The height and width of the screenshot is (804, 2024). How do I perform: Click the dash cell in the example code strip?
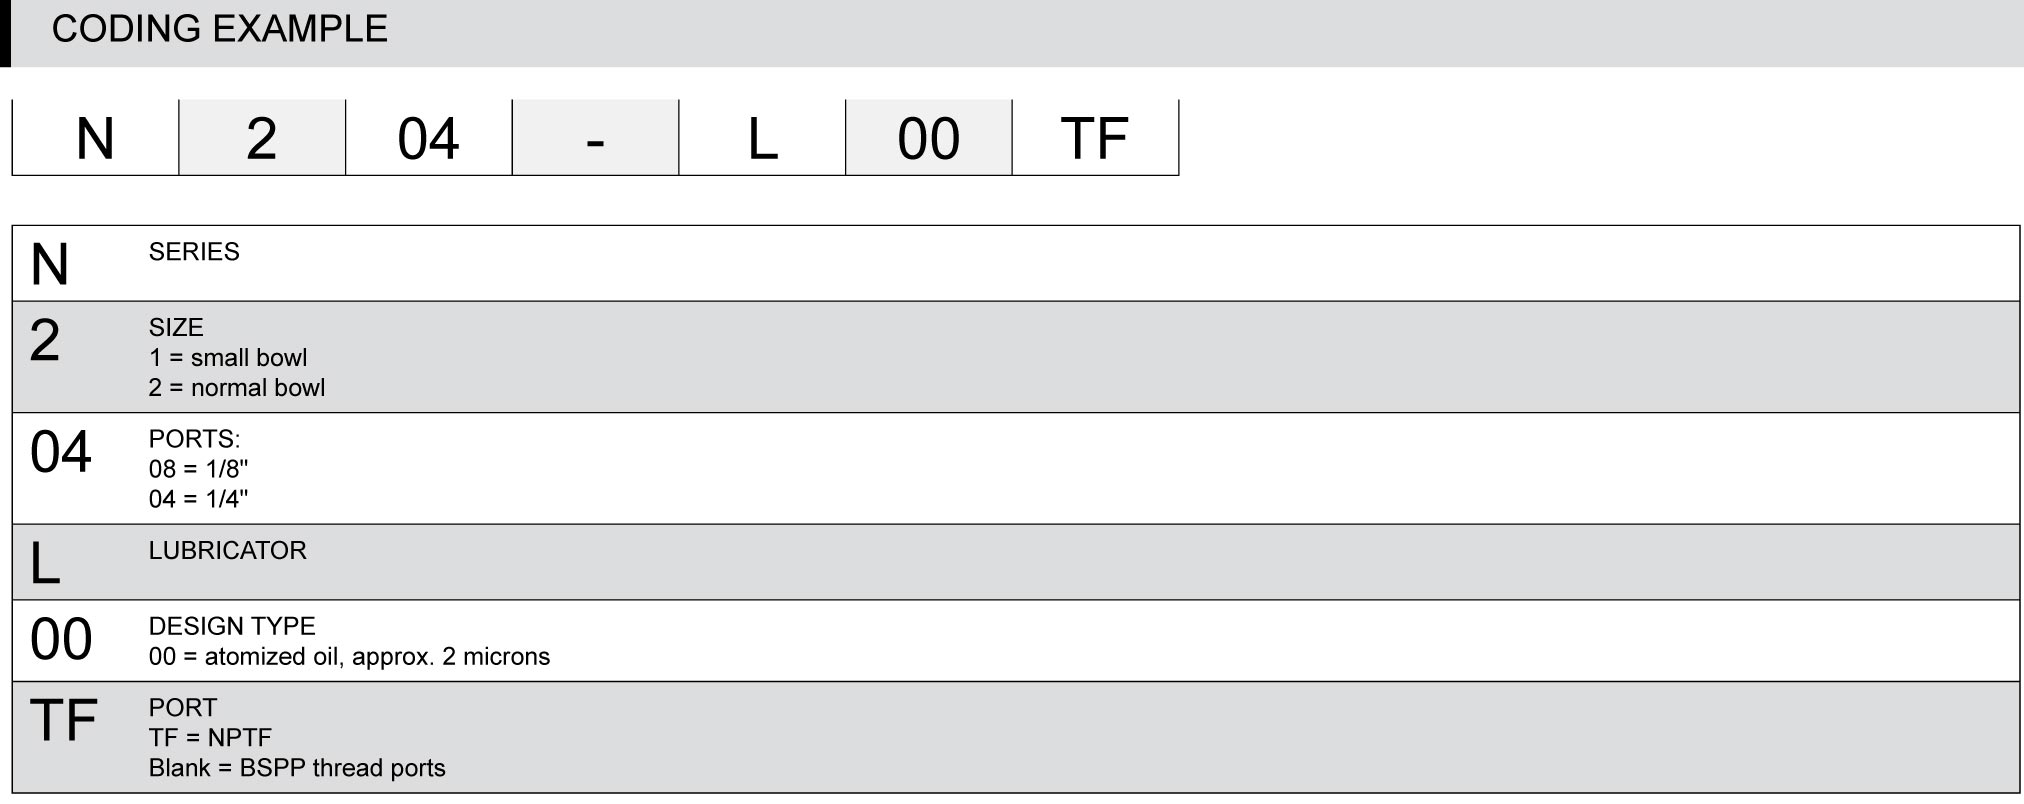click(x=595, y=138)
